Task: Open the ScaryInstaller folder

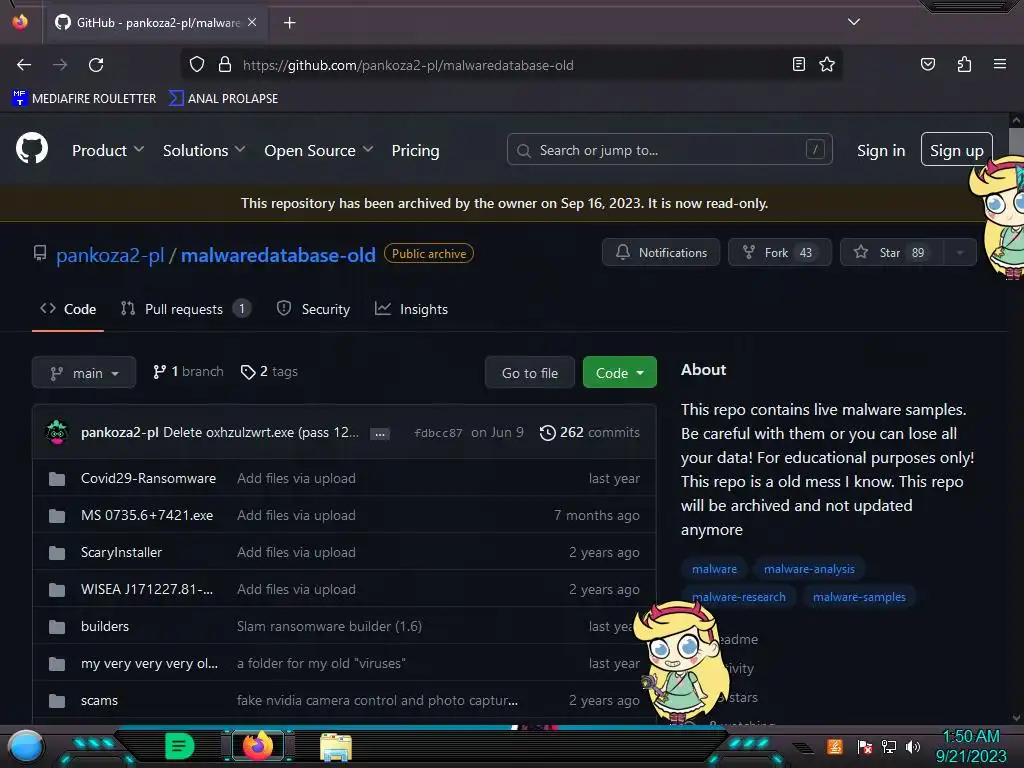Action: click(x=121, y=552)
